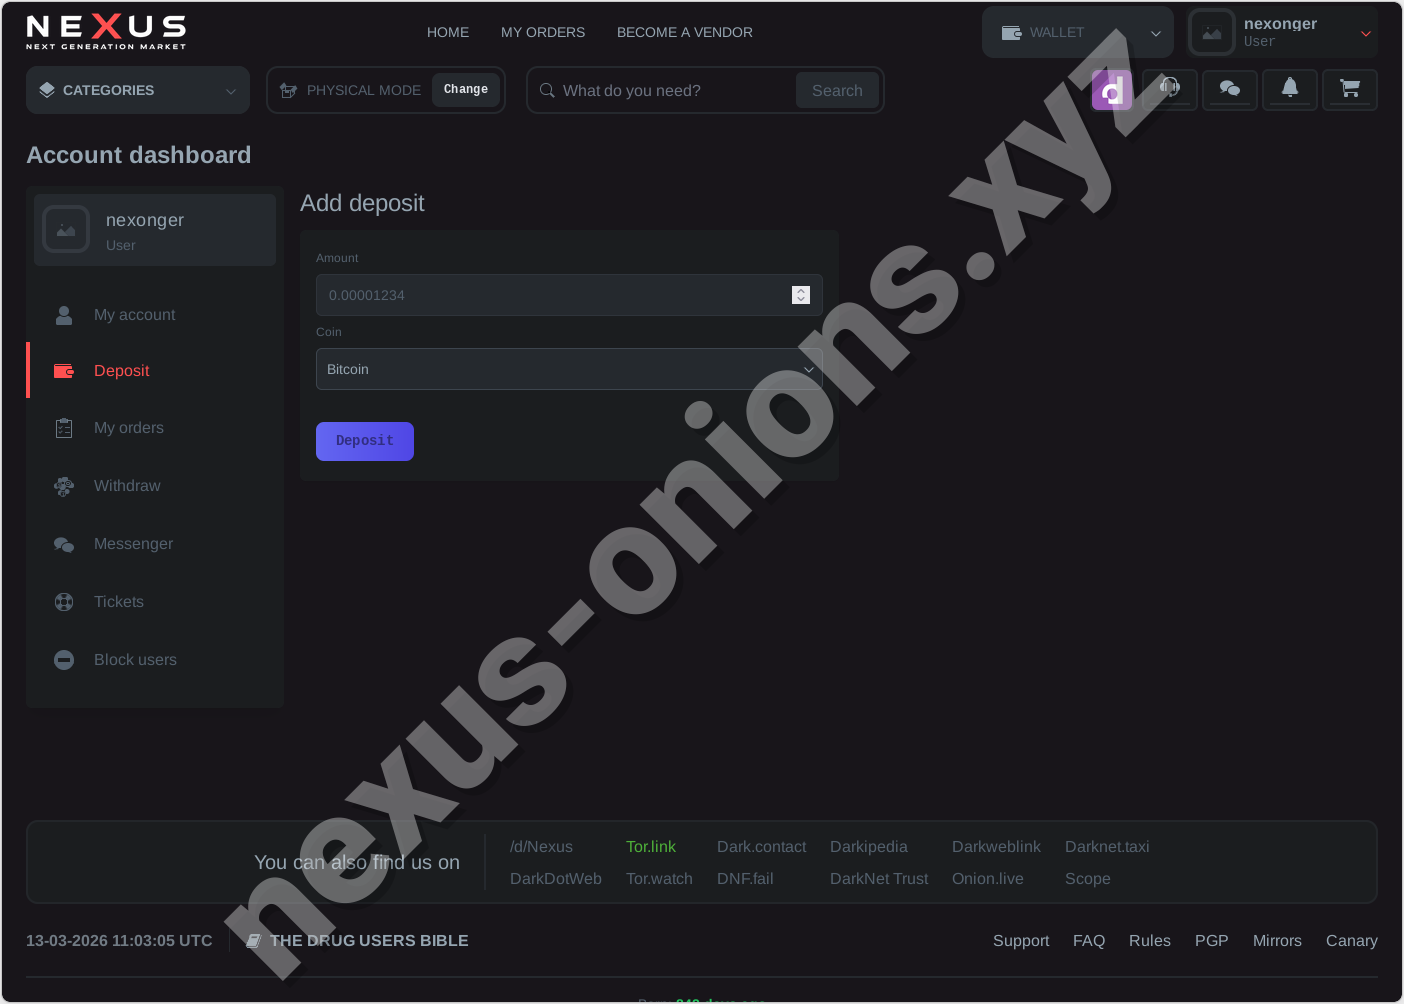The height and width of the screenshot is (1004, 1404).
Task: Click the Amount field stepper arrows
Action: [x=801, y=295]
